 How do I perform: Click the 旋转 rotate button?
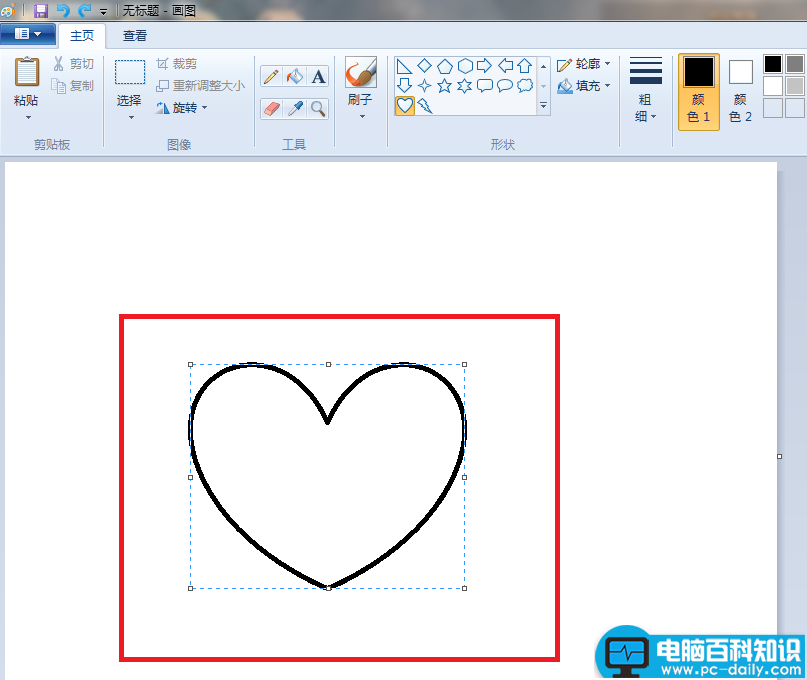click(182, 107)
